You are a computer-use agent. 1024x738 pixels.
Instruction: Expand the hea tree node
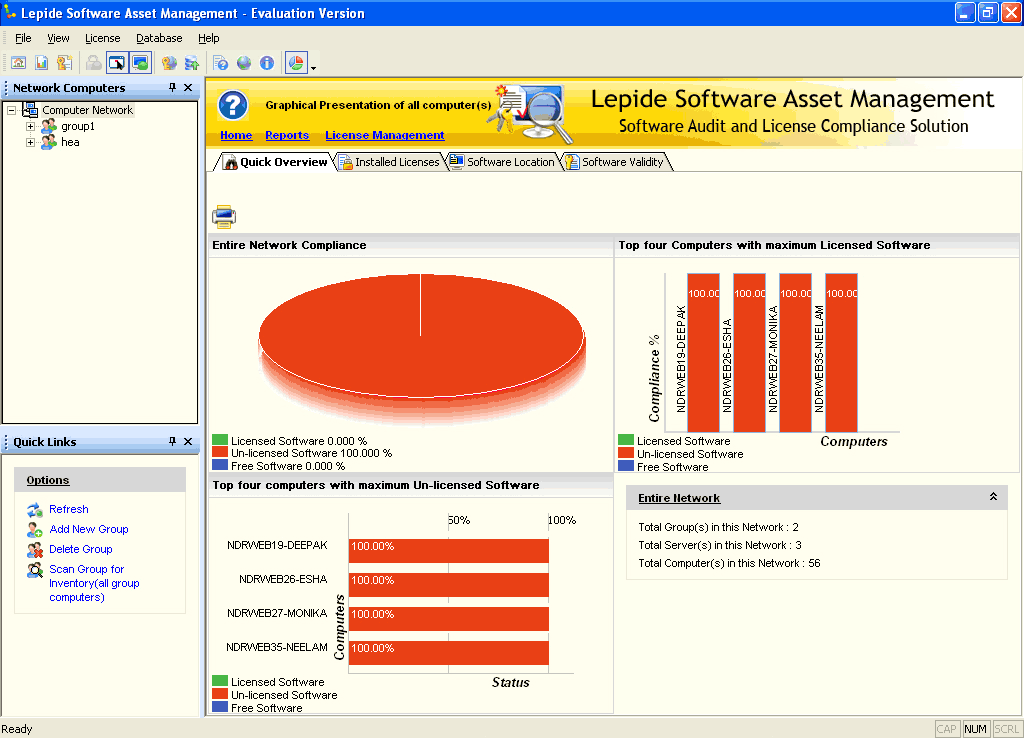(x=30, y=142)
